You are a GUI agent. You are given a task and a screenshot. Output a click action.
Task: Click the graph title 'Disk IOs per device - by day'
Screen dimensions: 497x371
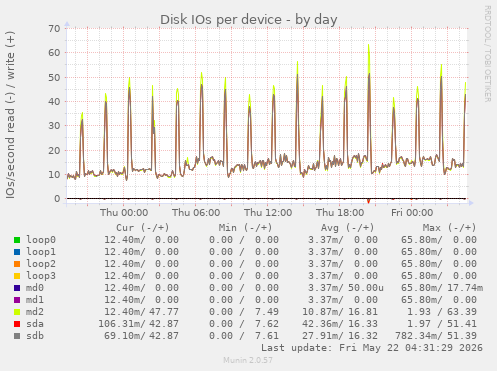pos(249,20)
